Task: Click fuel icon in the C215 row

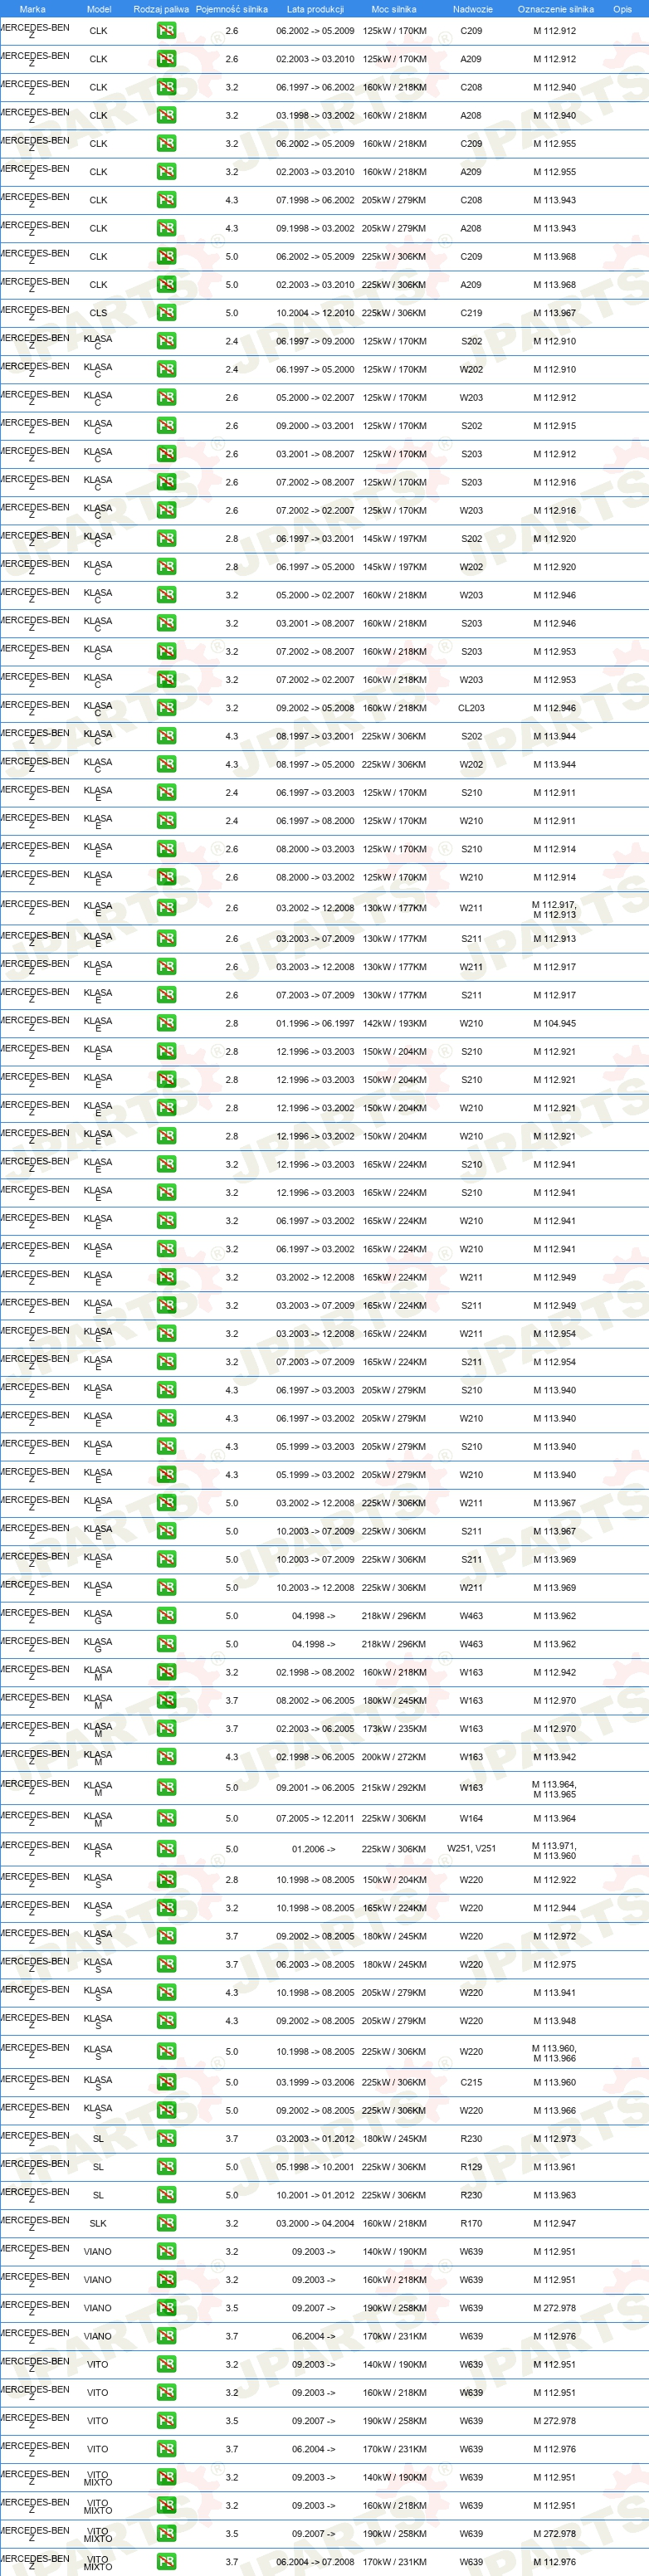Action: coord(166,2082)
